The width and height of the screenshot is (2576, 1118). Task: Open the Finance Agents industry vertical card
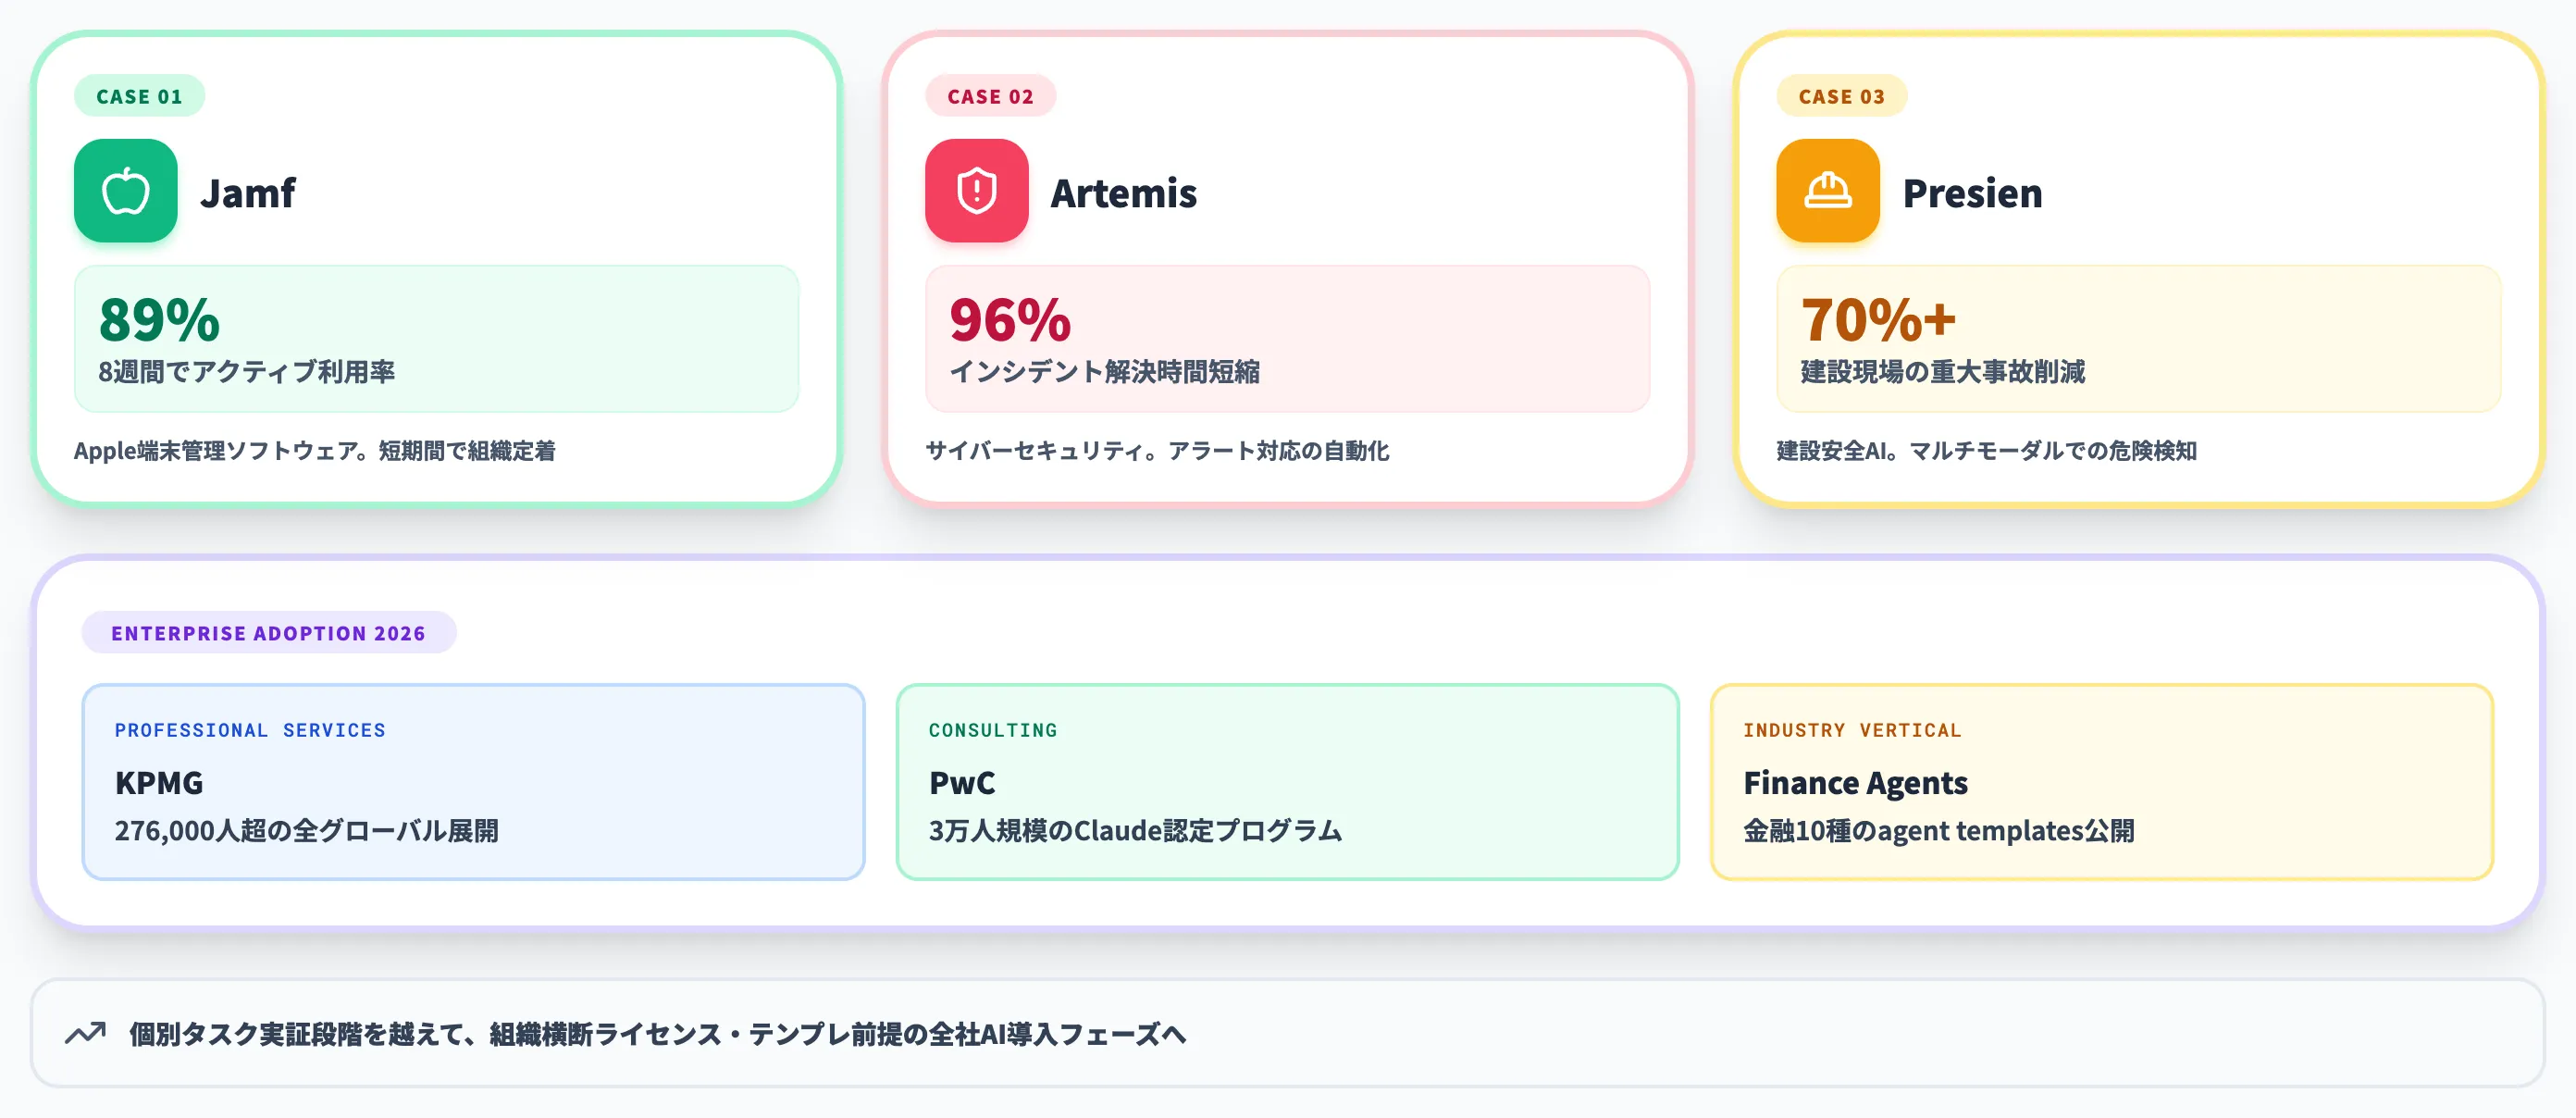(2101, 782)
